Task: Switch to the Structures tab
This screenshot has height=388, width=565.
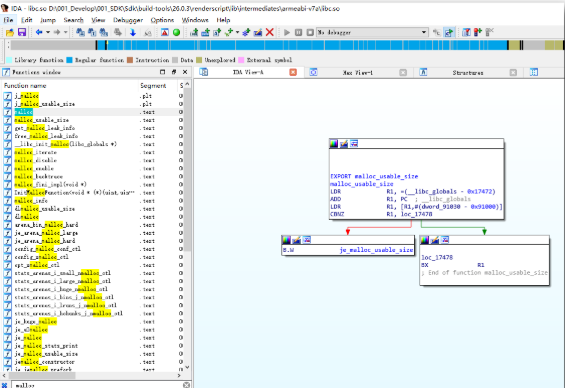Action: tap(468, 73)
